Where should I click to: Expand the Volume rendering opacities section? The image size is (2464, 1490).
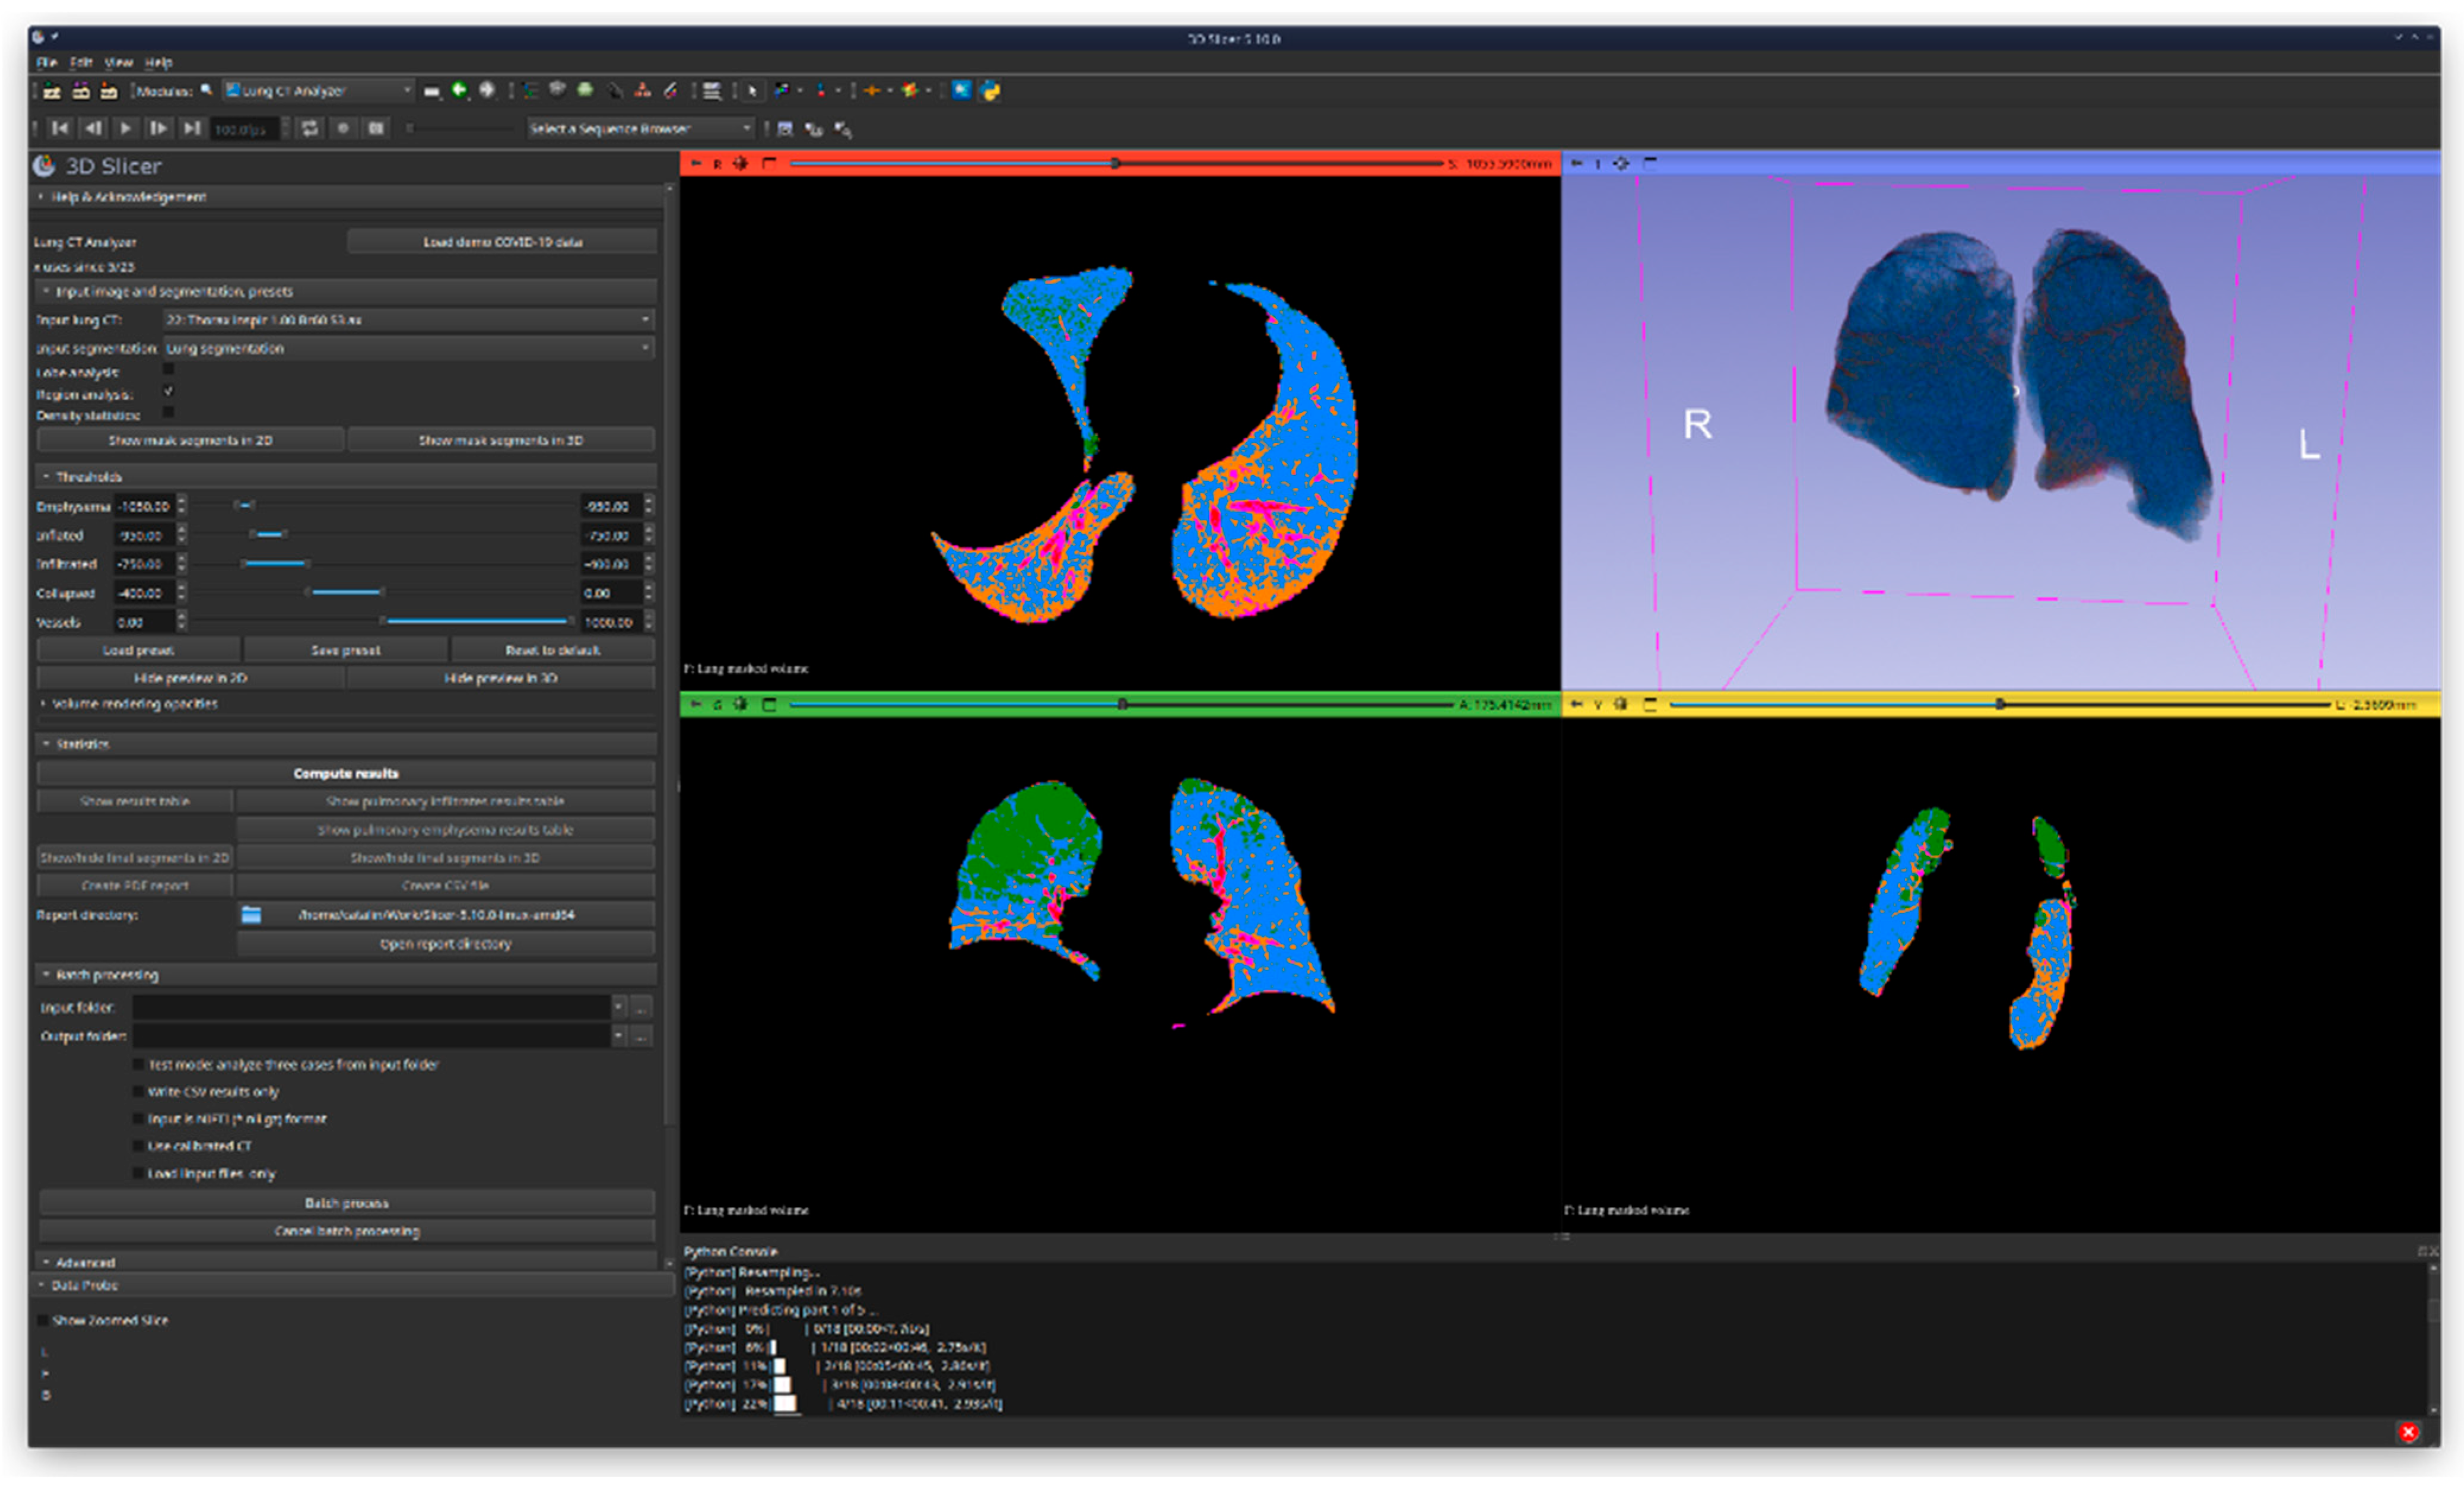pyautogui.click(x=134, y=704)
